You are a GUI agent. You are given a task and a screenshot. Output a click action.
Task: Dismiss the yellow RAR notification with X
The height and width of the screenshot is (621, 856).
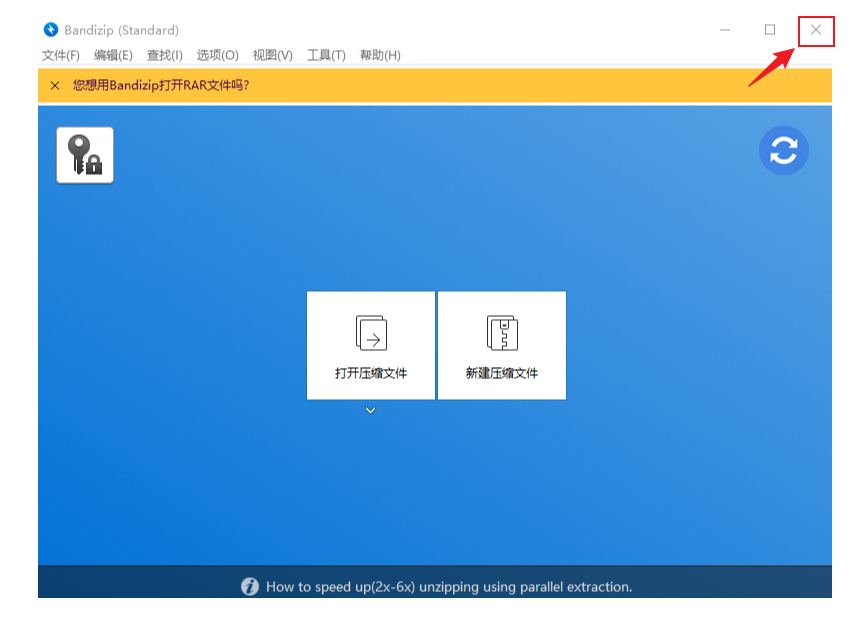(x=55, y=85)
